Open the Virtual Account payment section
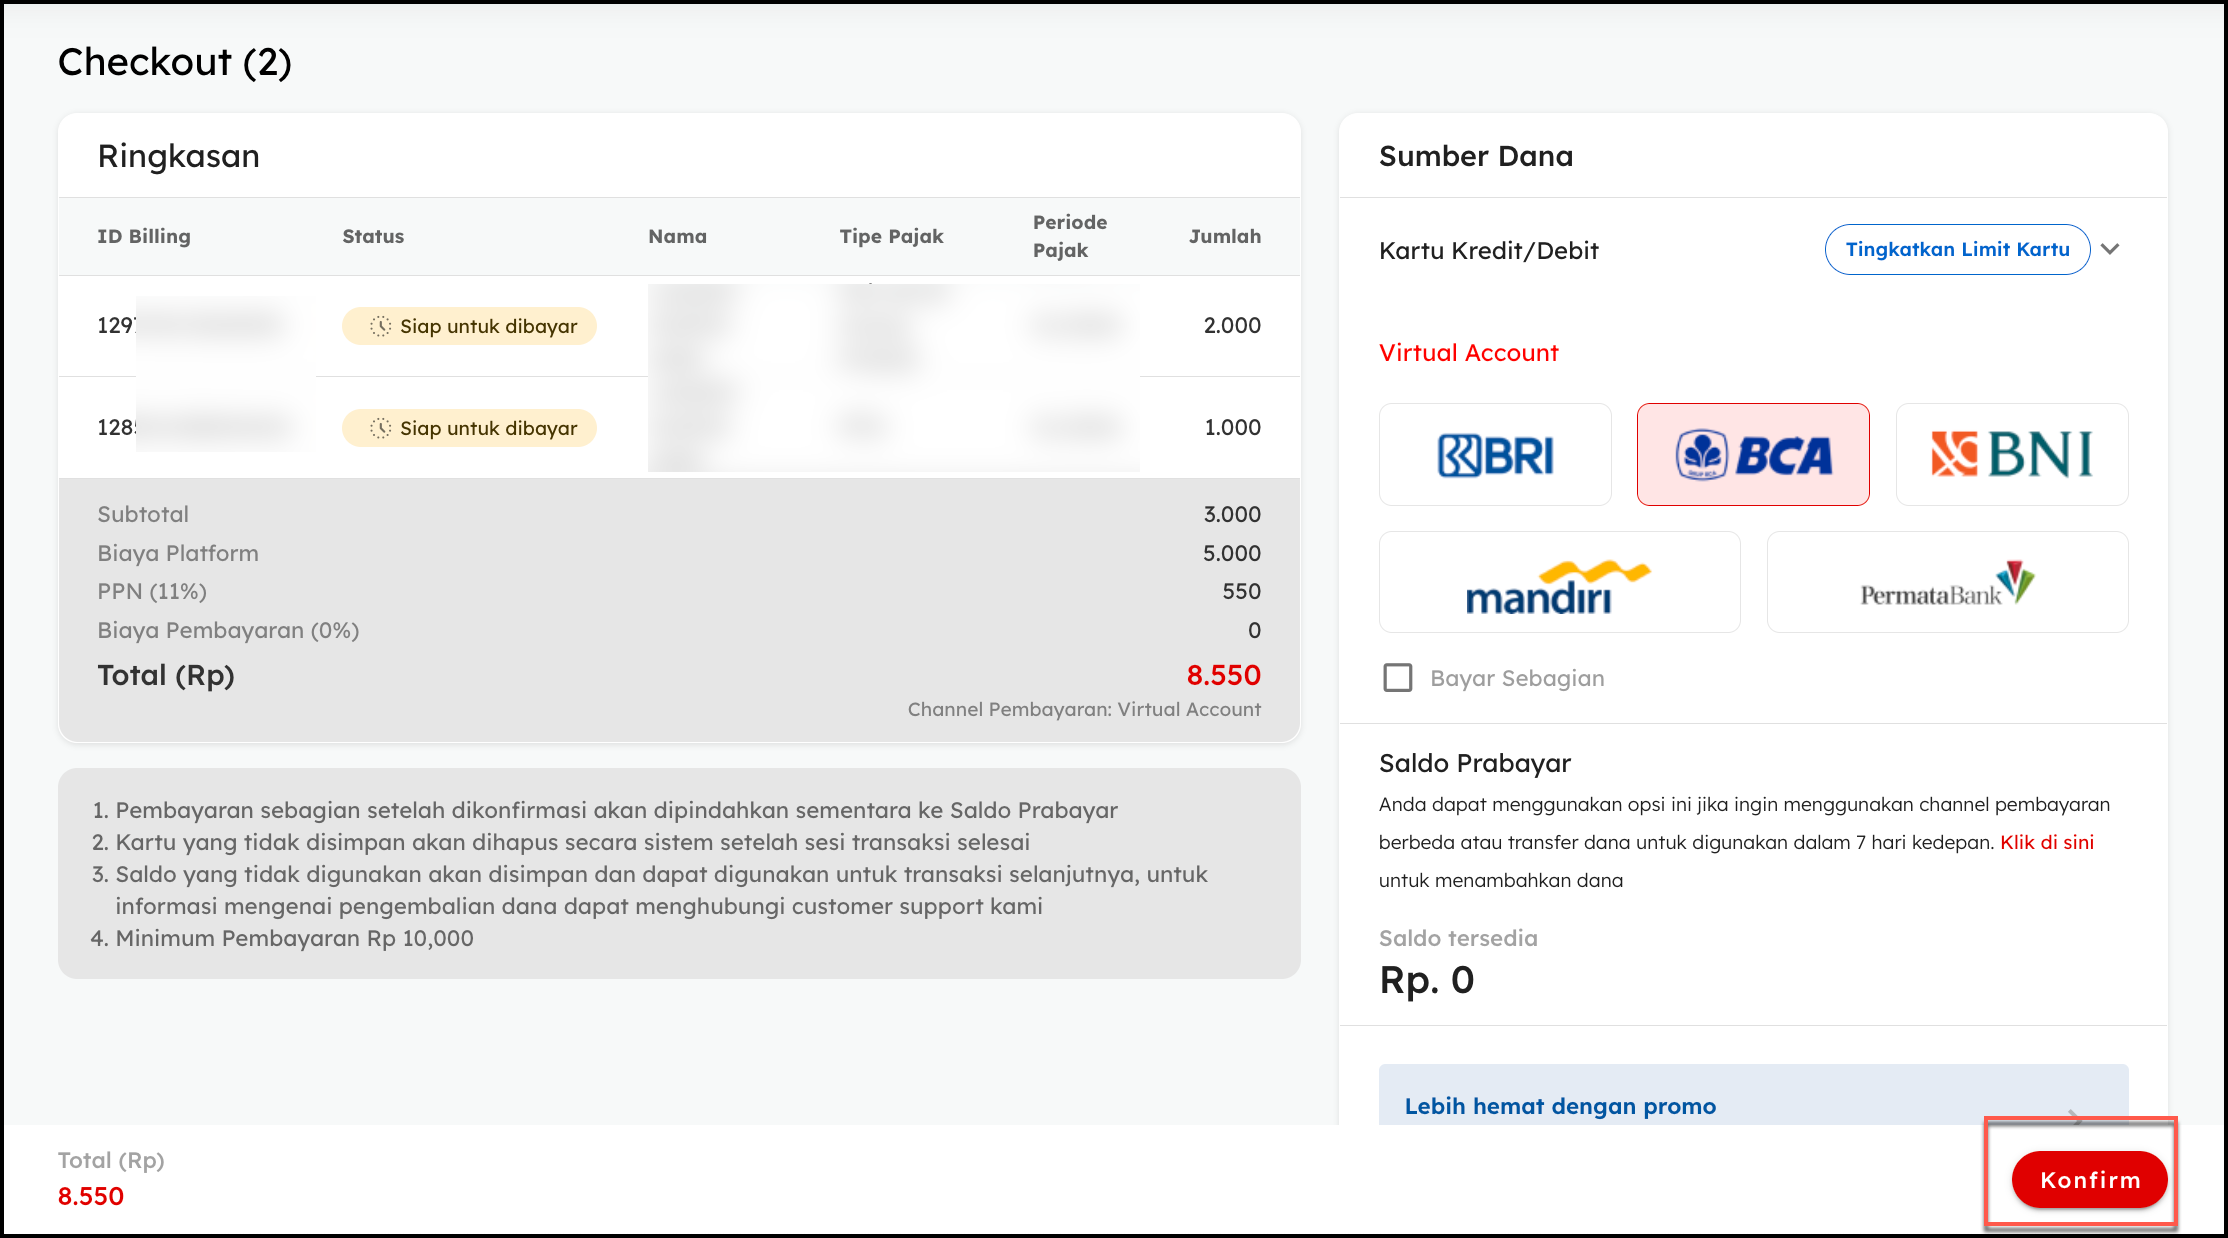2228x1238 pixels. coord(1468,353)
